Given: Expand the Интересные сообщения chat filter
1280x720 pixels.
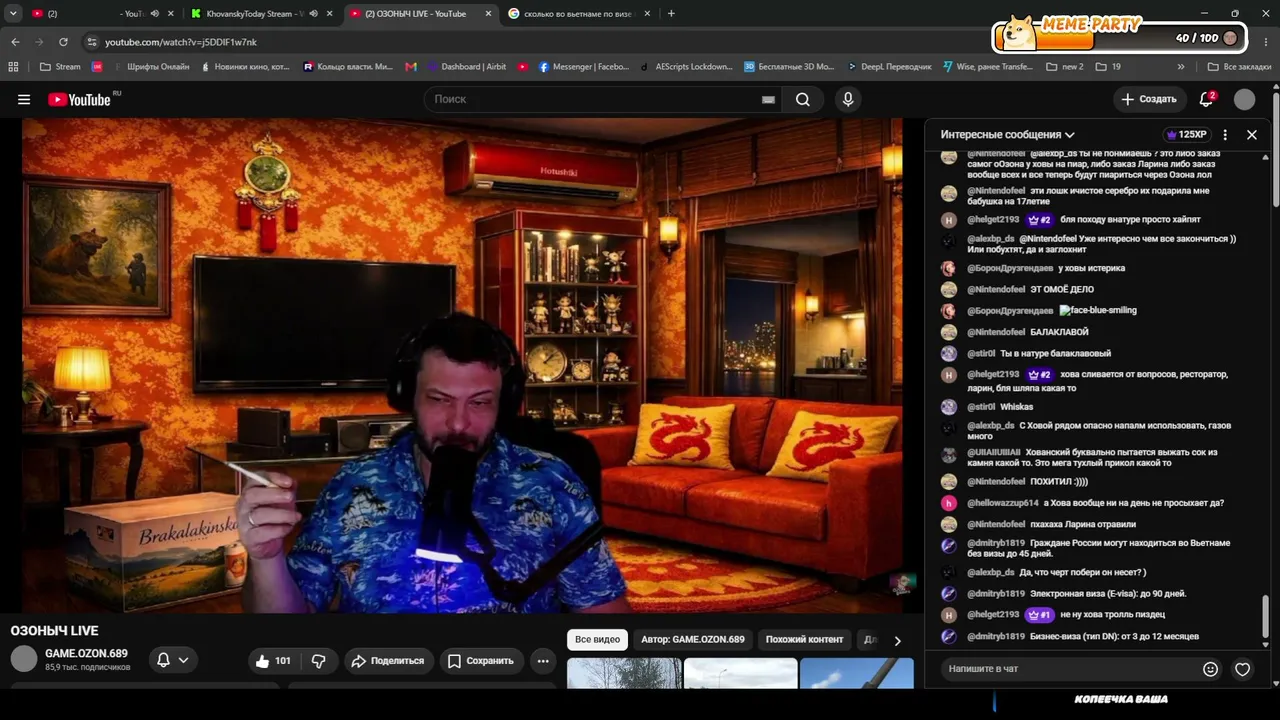Looking at the screenshot, I should click(1007, 134).
